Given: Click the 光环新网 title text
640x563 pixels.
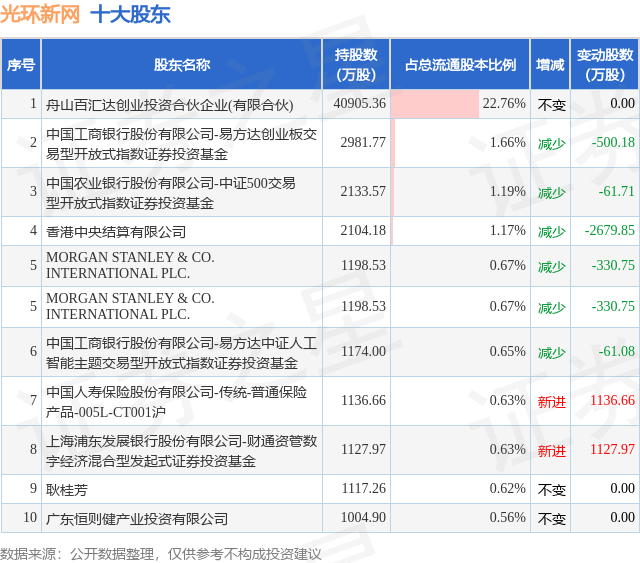Looking at the screenshot, I should tap(40, 14).
